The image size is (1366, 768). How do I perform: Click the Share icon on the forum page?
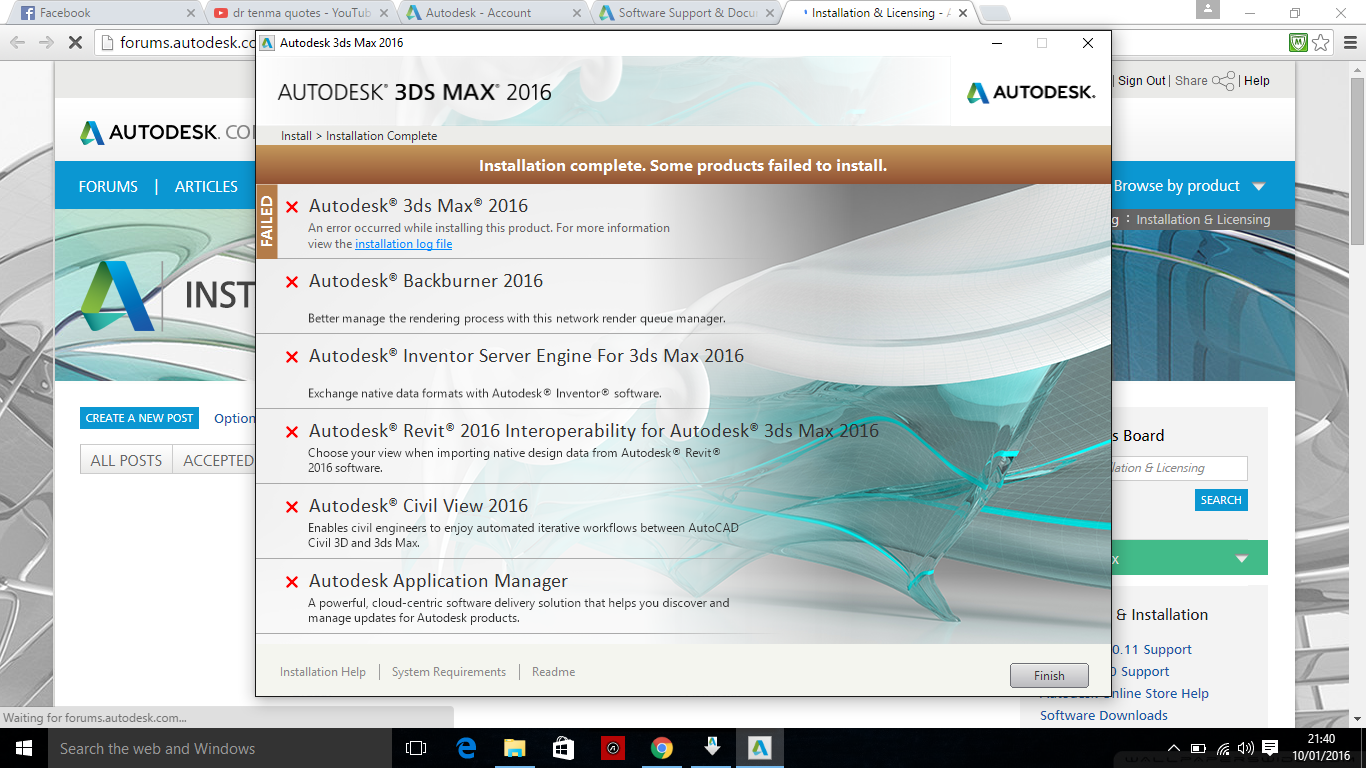1223,81
